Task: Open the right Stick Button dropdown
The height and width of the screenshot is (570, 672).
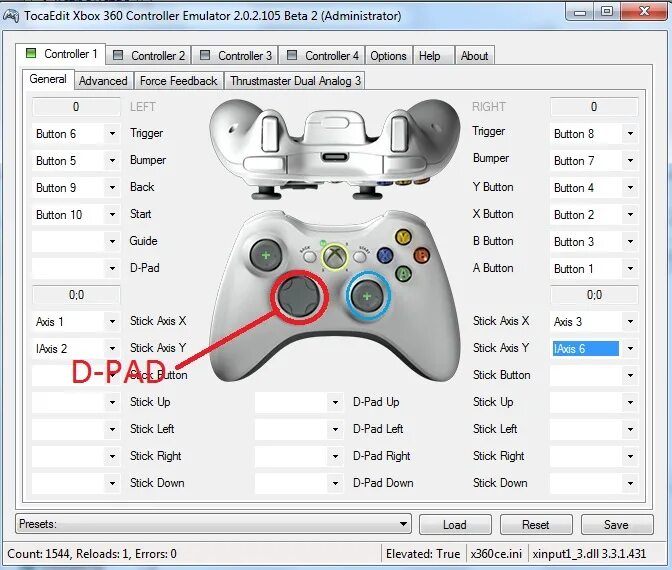Action: click(x=630, y=375)
